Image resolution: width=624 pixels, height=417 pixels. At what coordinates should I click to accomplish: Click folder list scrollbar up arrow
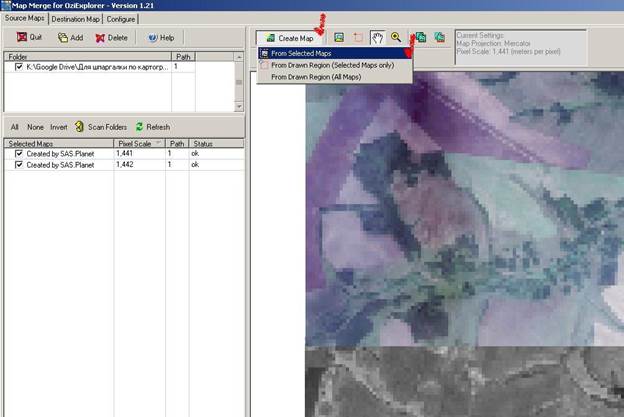coord(239,57)
